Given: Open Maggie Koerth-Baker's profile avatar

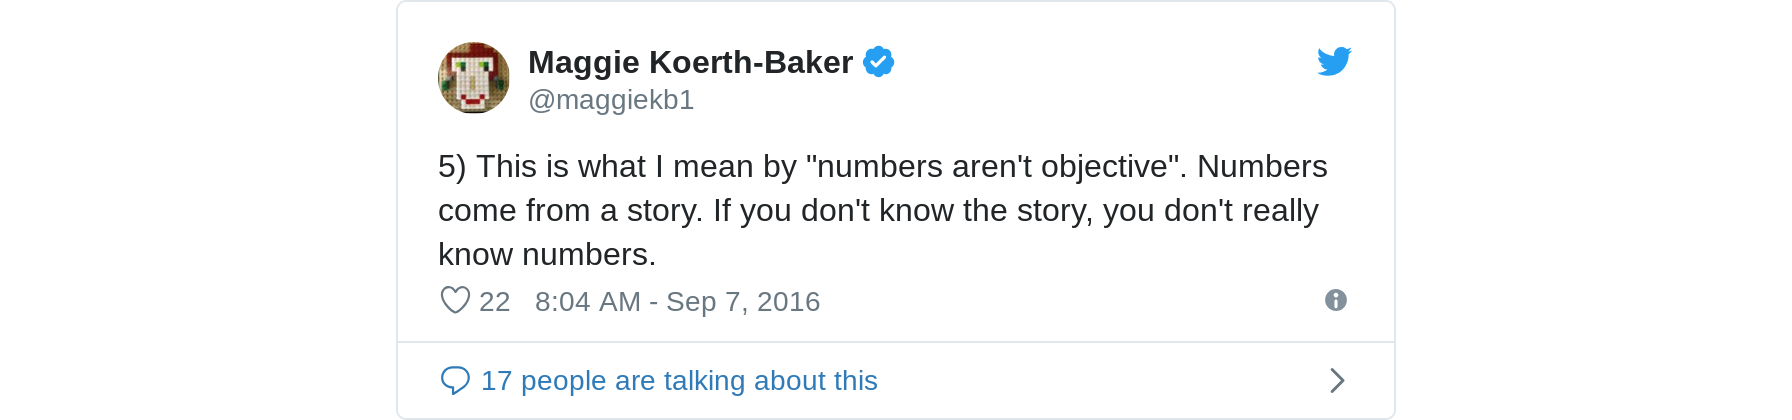Looking at the screenshot, I should point(474,78).
